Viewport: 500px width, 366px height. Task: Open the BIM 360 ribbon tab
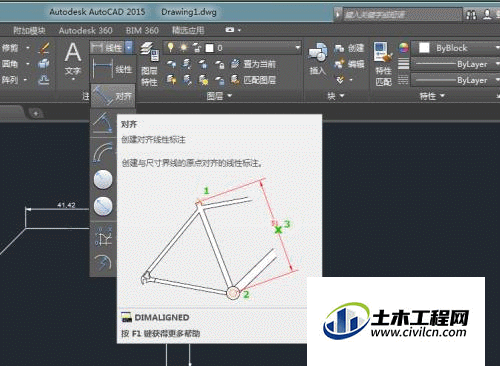pyautogui.click(x=142, y=31)
